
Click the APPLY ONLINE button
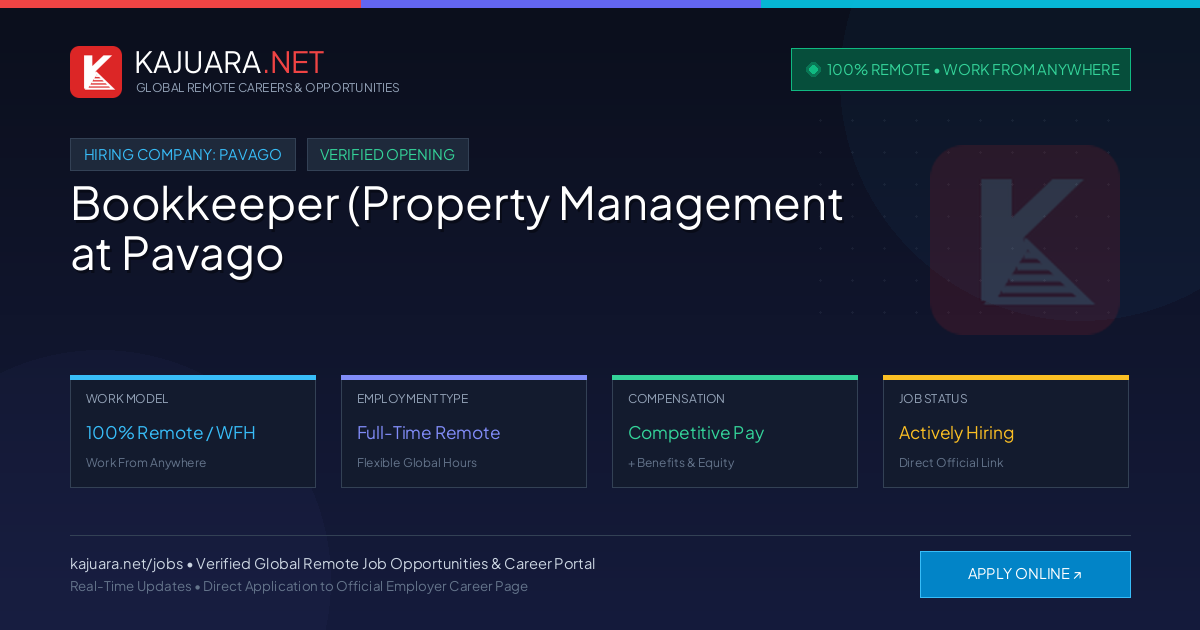click(1025, 574)
